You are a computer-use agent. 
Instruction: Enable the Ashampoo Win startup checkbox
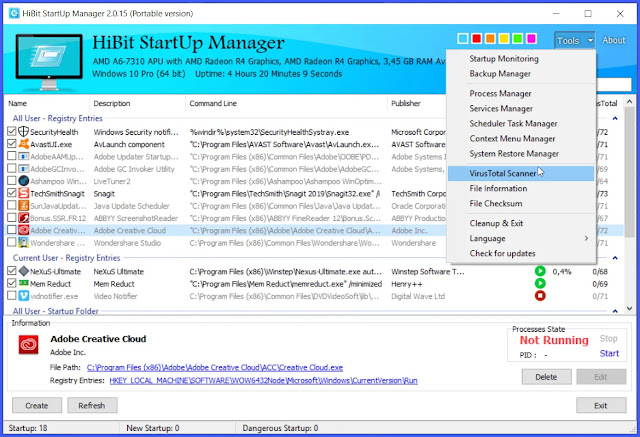(11, 180)
